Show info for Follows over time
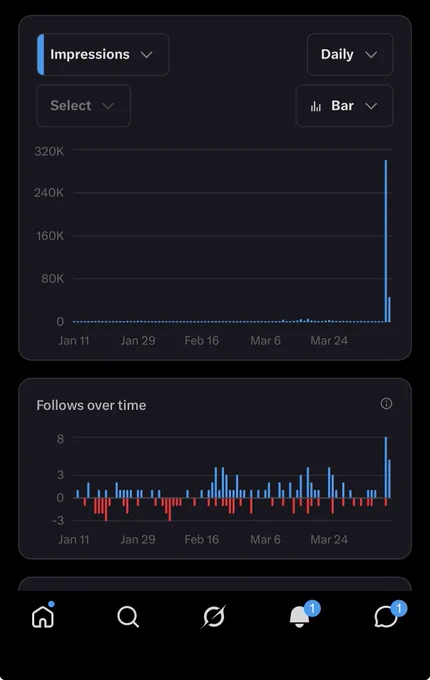The height and width of the screenshot is (680, 430). pyautogui.click(x=386, y=404)
